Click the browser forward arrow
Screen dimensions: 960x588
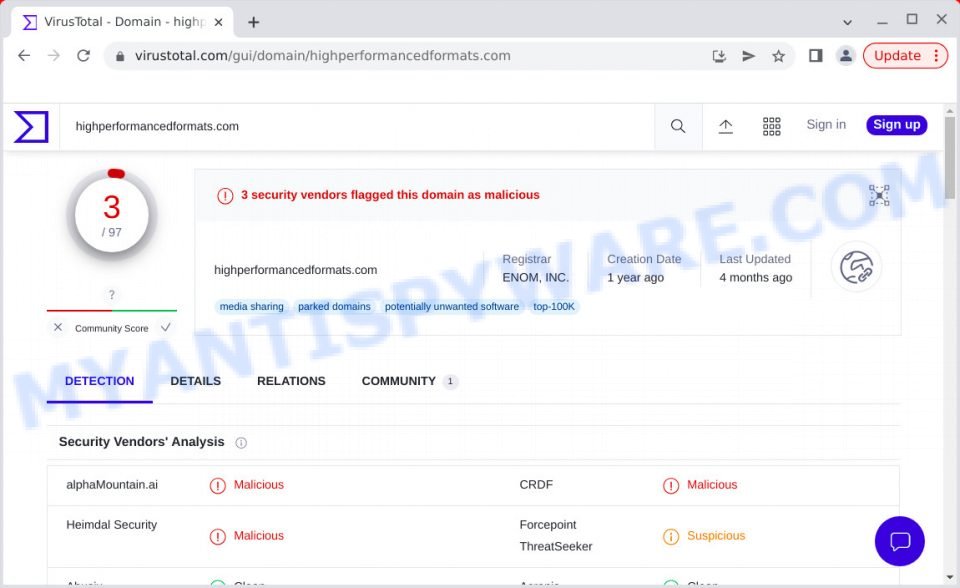tap(54, 56)
